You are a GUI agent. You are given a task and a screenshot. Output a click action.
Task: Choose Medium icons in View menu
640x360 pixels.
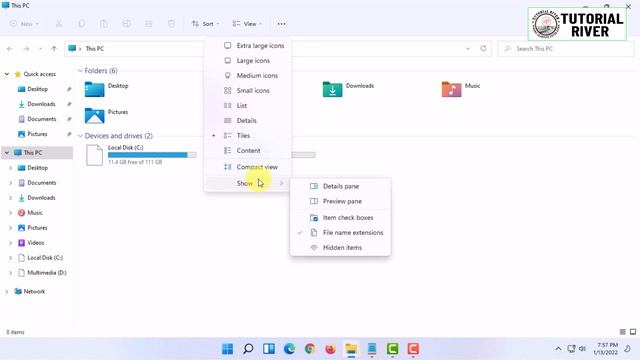point(248,76)
